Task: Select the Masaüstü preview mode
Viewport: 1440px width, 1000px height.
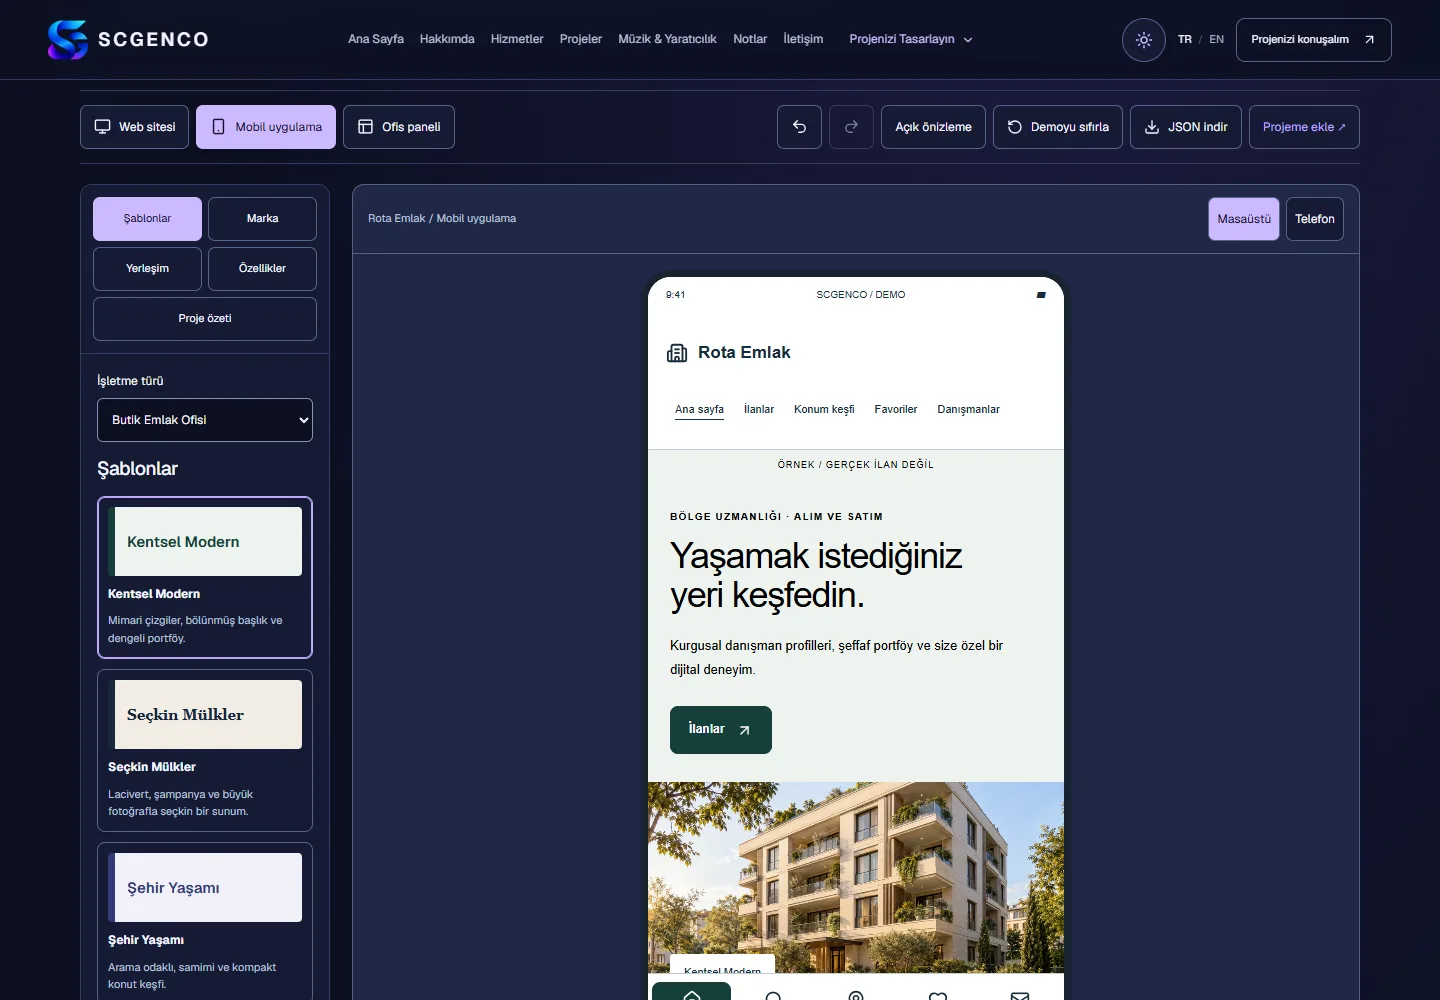Action: [x=1244, y=219]
